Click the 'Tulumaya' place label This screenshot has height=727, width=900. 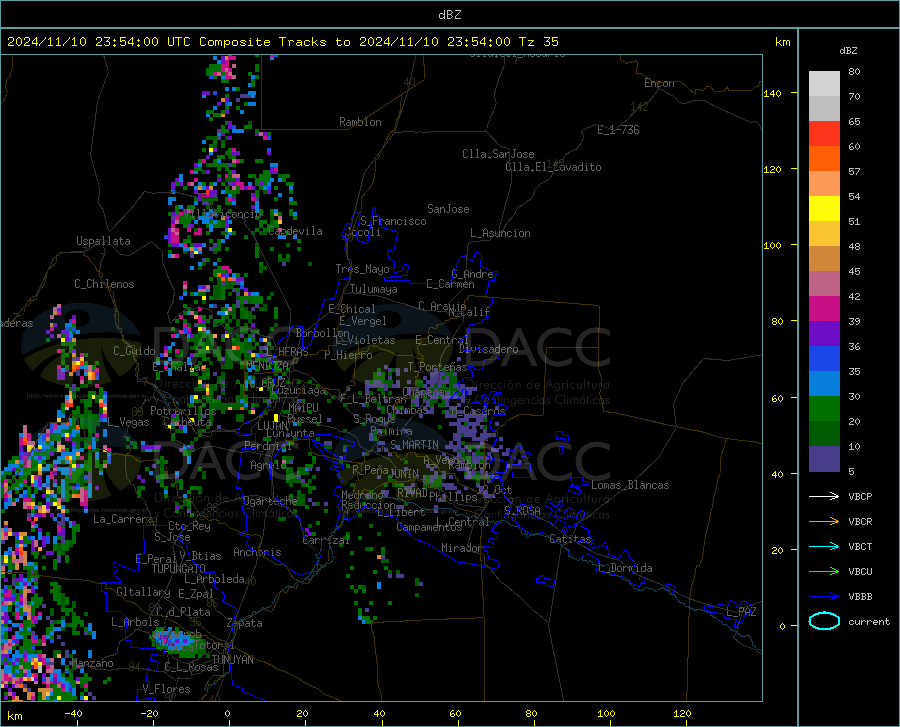pyautogui.click(x=374, y=289)
